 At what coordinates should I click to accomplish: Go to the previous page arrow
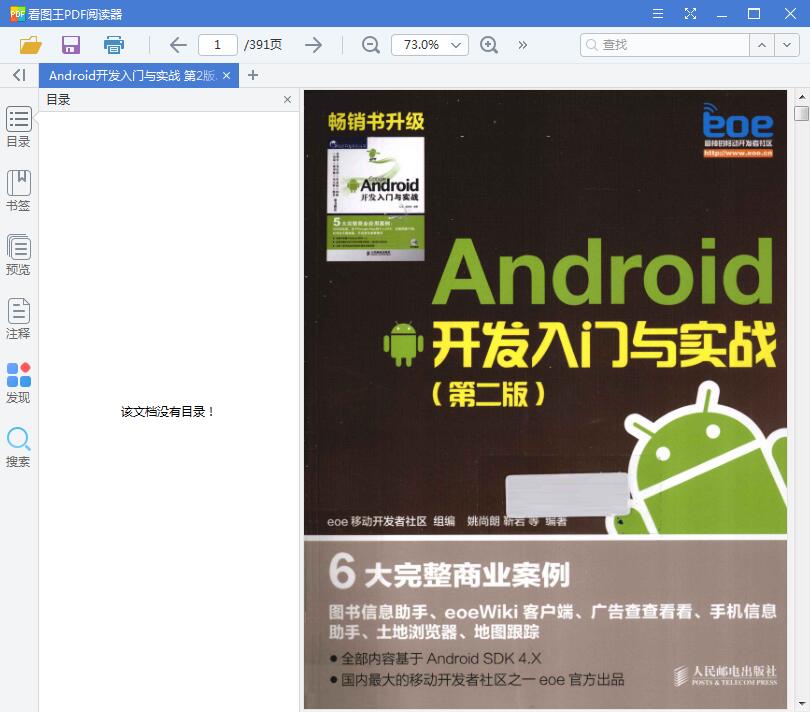tap(178, 45)
